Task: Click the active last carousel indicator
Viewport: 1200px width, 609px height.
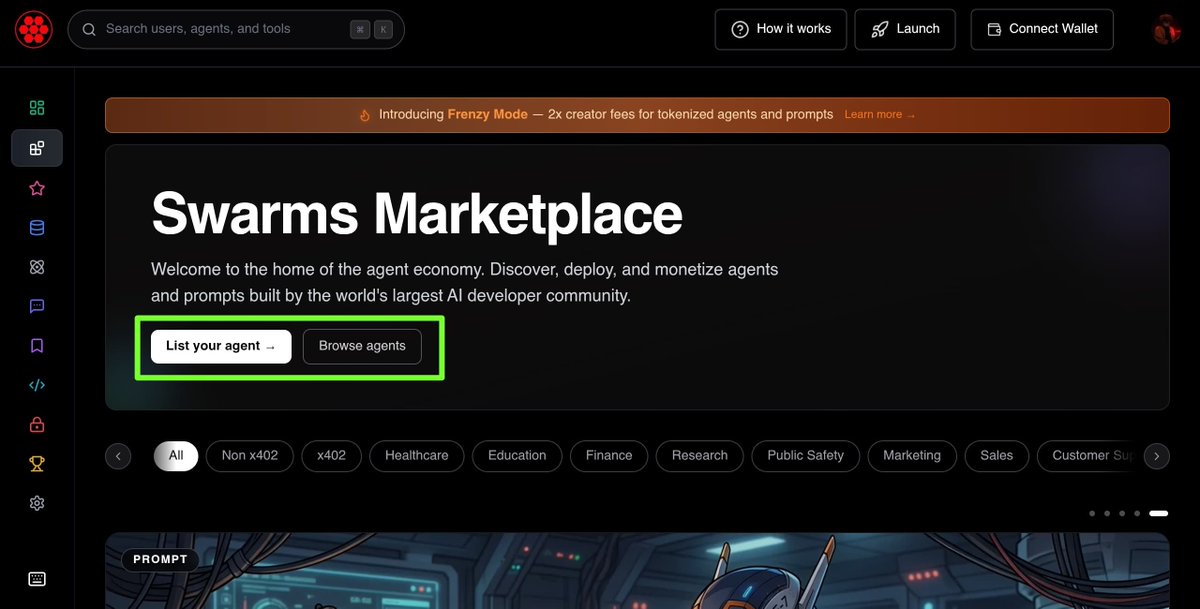Action: [x=1158, y=513]
